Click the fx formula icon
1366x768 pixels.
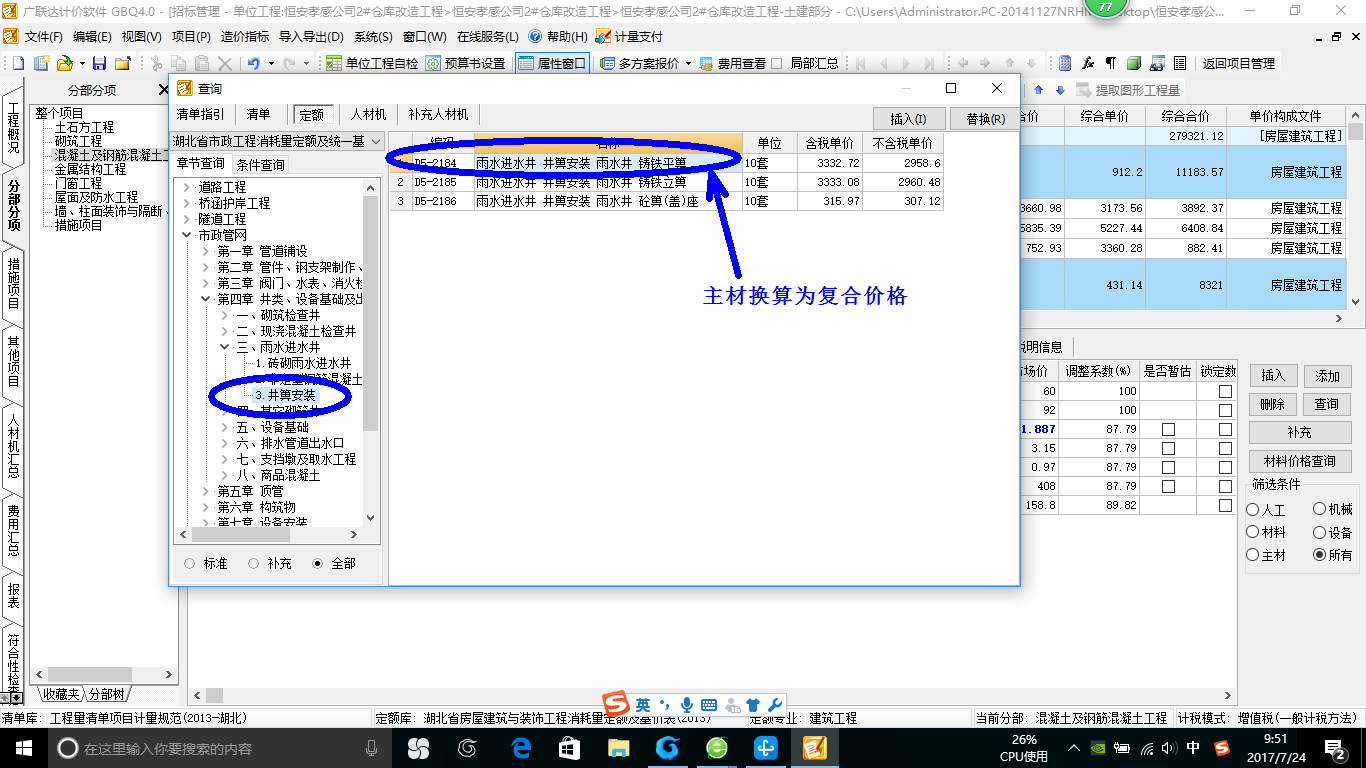1088,63
